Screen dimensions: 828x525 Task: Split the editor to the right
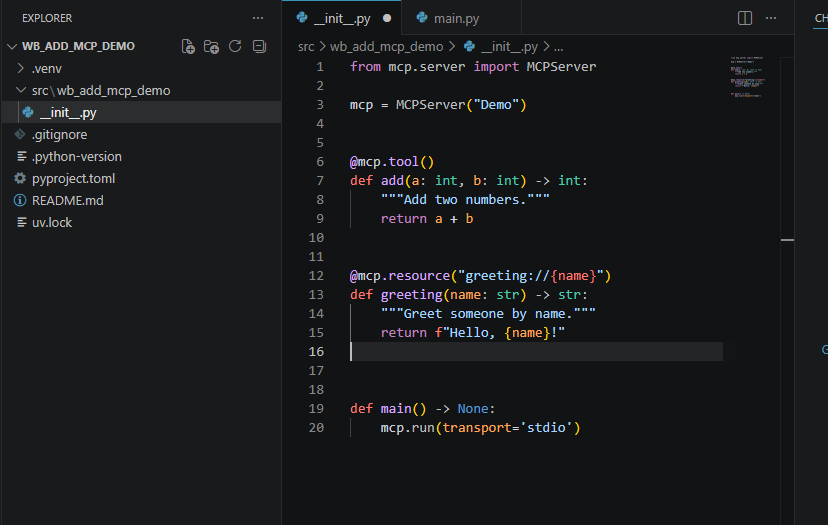[745, 18]
